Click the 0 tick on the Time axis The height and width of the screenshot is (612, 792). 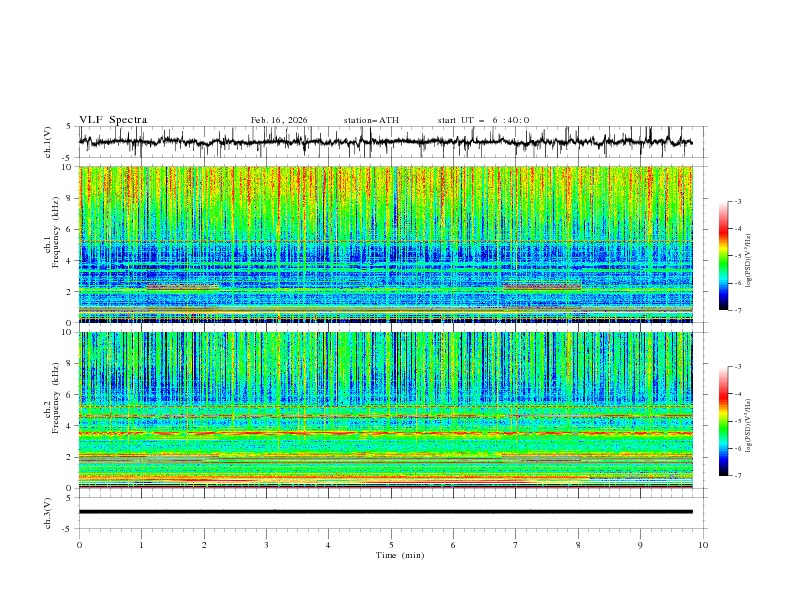[x=79, y=545]
